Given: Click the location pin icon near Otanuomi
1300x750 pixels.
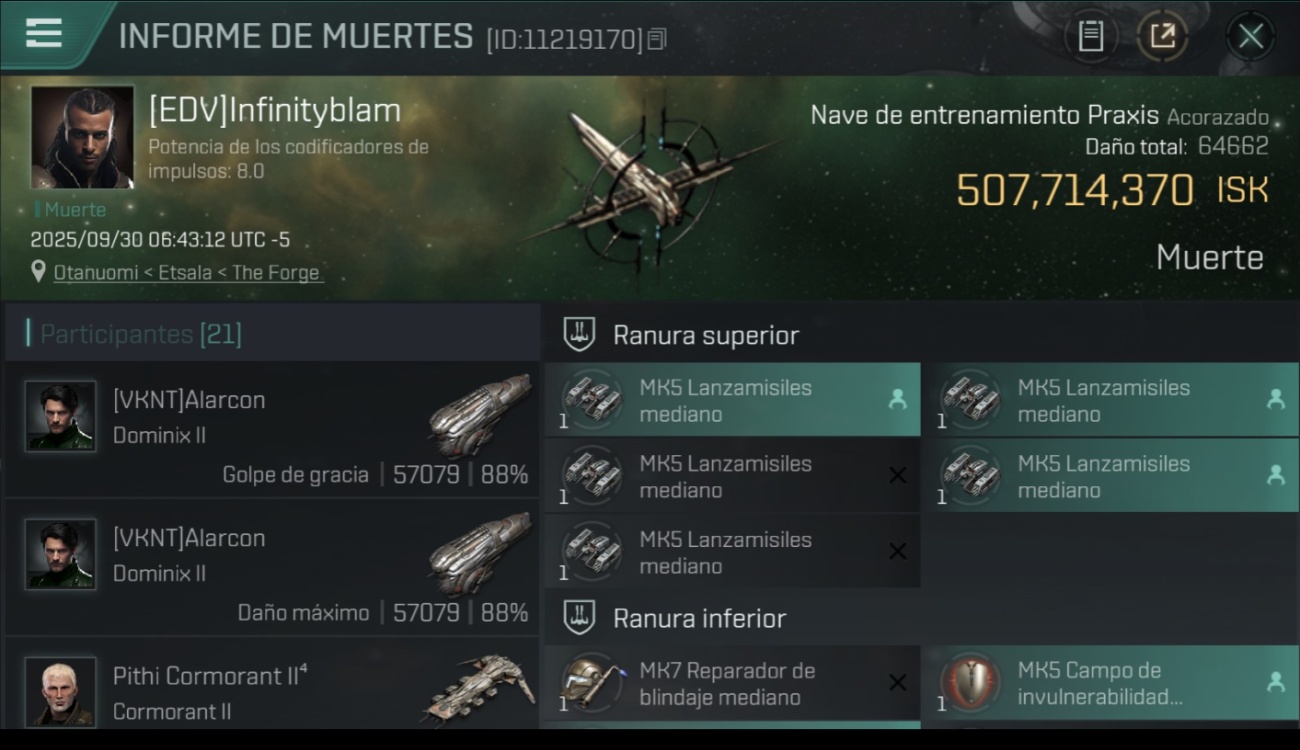Looking at the screenshot, I should tap(39, 272).
